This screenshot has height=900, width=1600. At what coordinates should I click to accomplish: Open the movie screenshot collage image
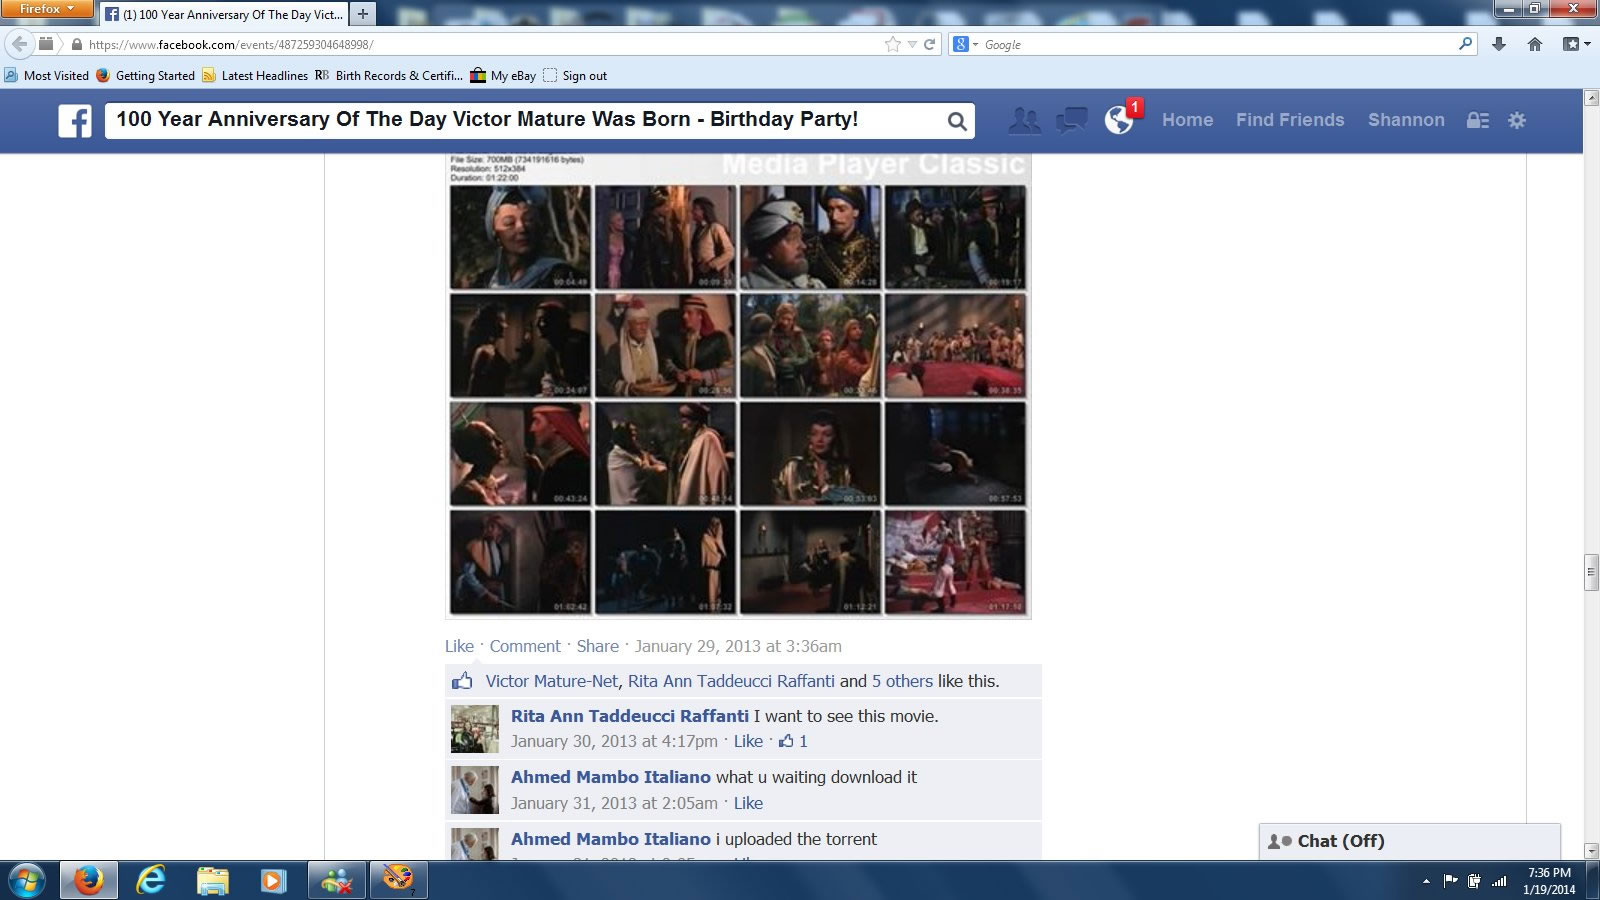[738, 385]
